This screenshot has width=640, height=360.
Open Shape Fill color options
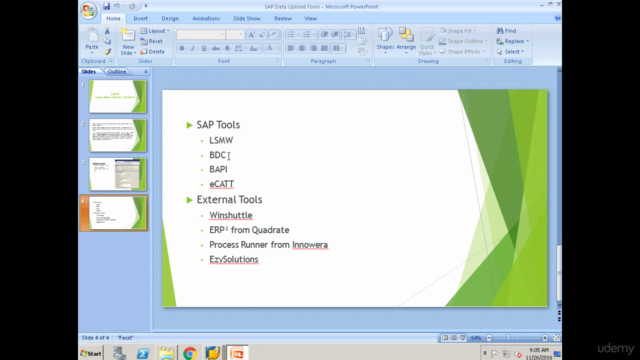coord(458,31)
